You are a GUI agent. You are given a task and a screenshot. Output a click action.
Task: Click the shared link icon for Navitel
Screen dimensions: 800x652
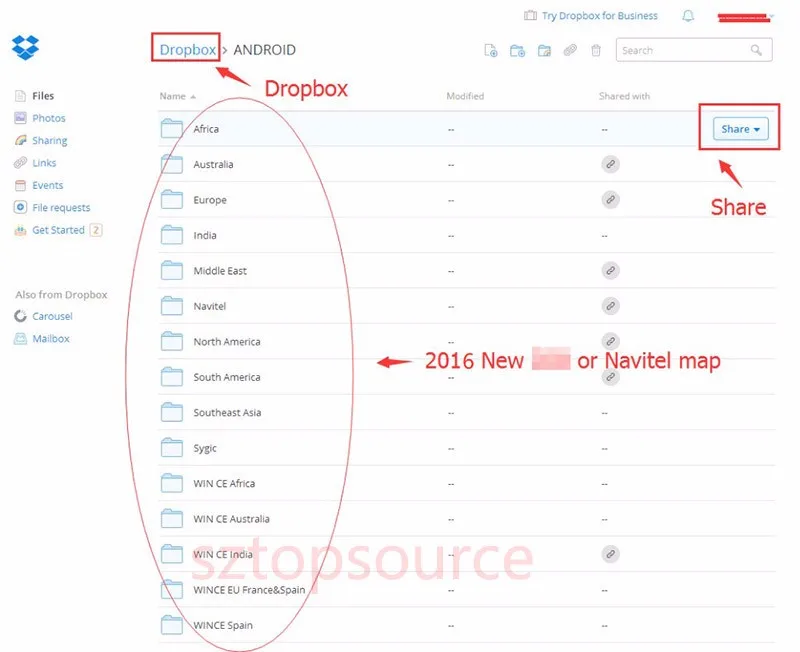pos(610,306)
